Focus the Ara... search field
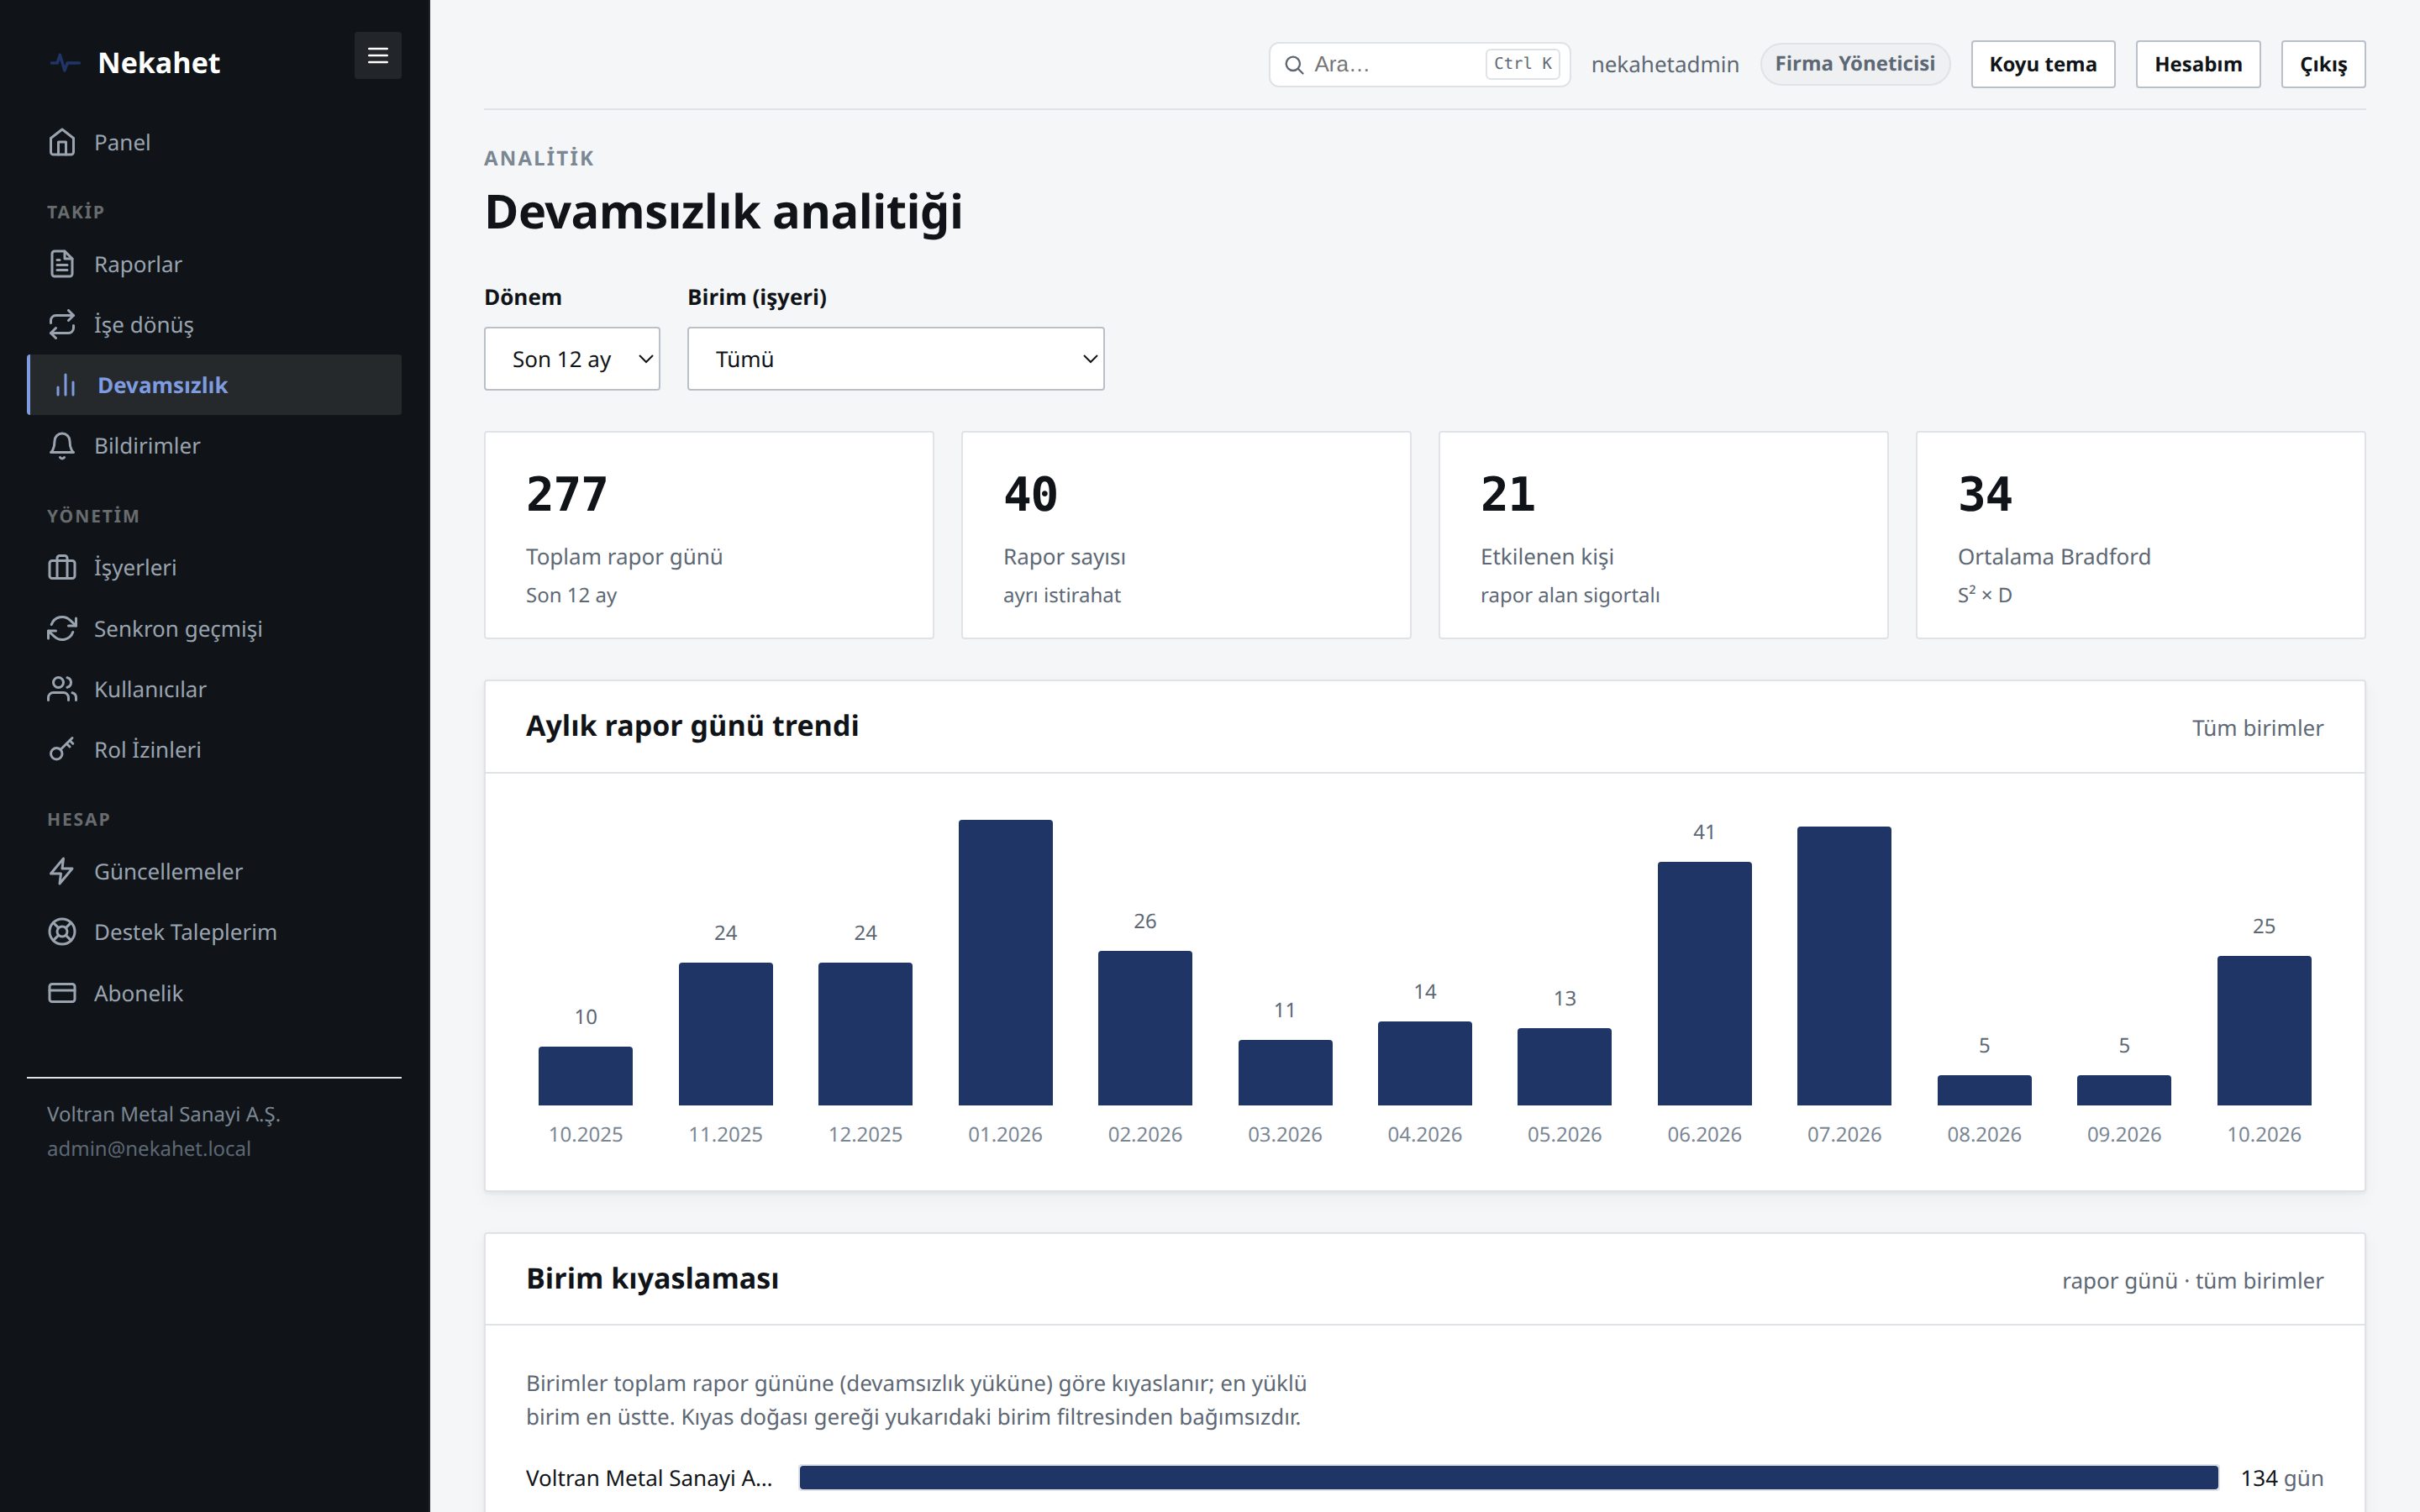2420x1512 pixels. [x=1419, y=64]
